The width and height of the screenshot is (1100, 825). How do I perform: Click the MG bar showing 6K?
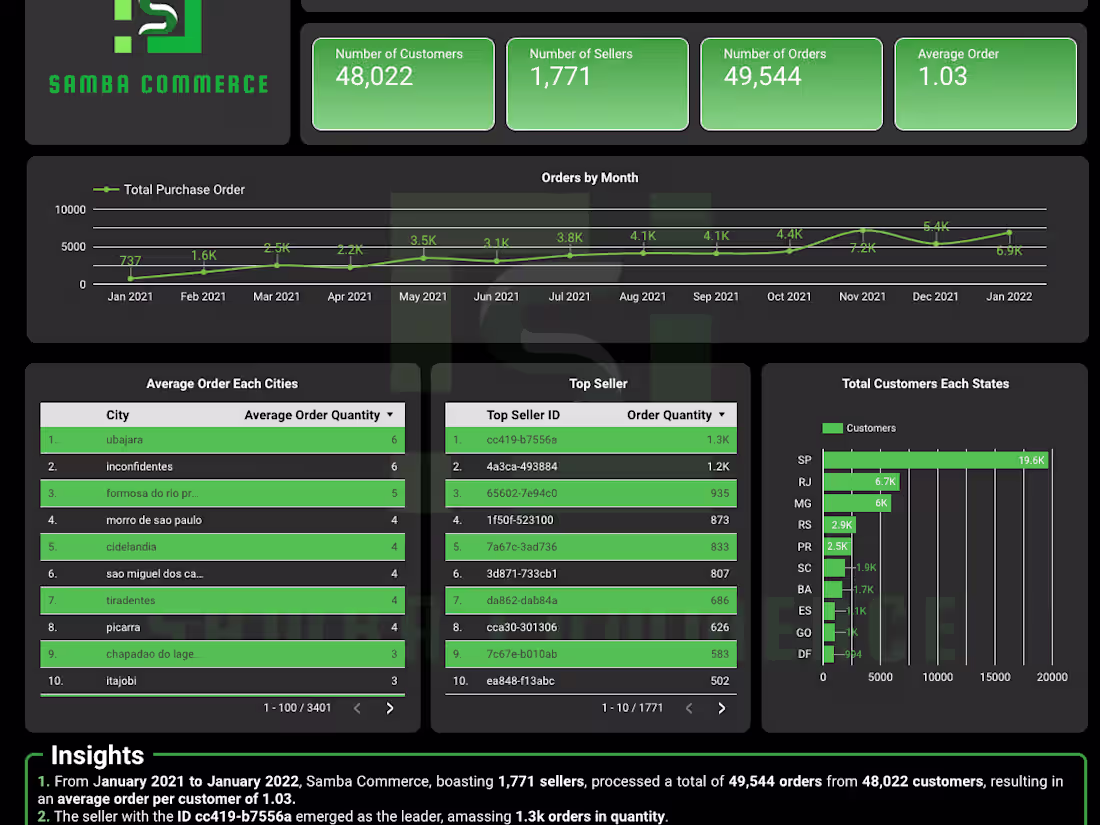[857, 503]
